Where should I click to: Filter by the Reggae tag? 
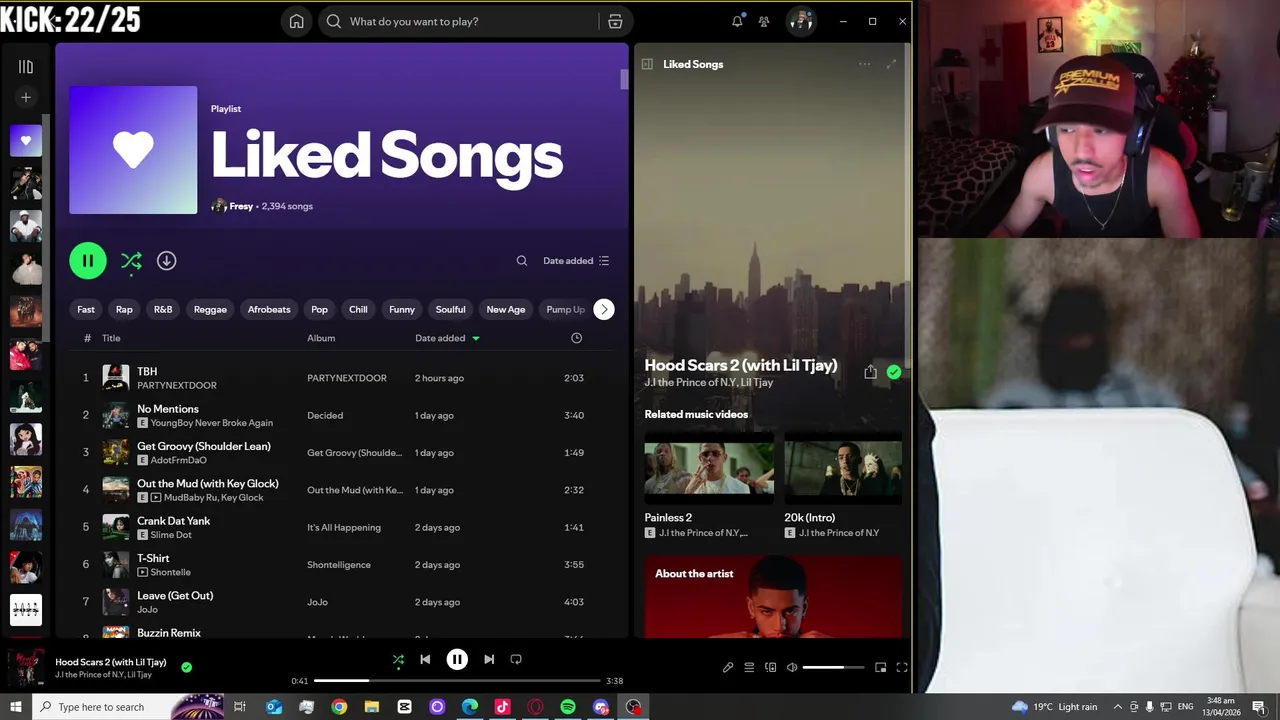point(210,309)
